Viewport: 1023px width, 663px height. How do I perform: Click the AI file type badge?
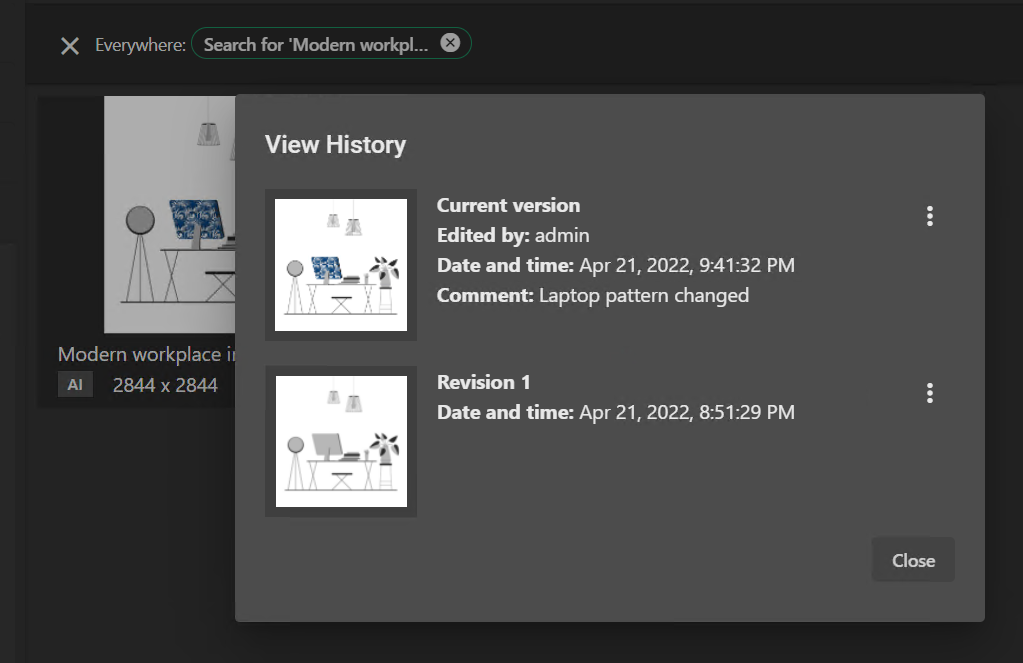coord(75,385)
